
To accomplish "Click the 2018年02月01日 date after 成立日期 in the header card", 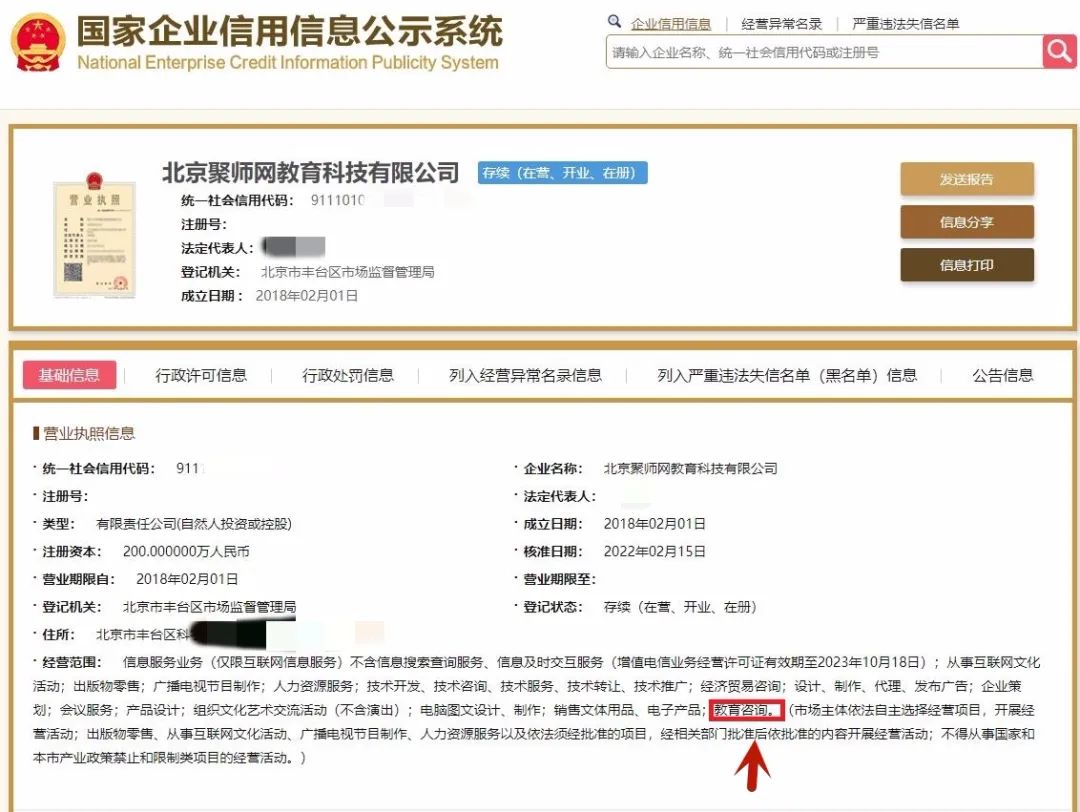I will 307,295.
